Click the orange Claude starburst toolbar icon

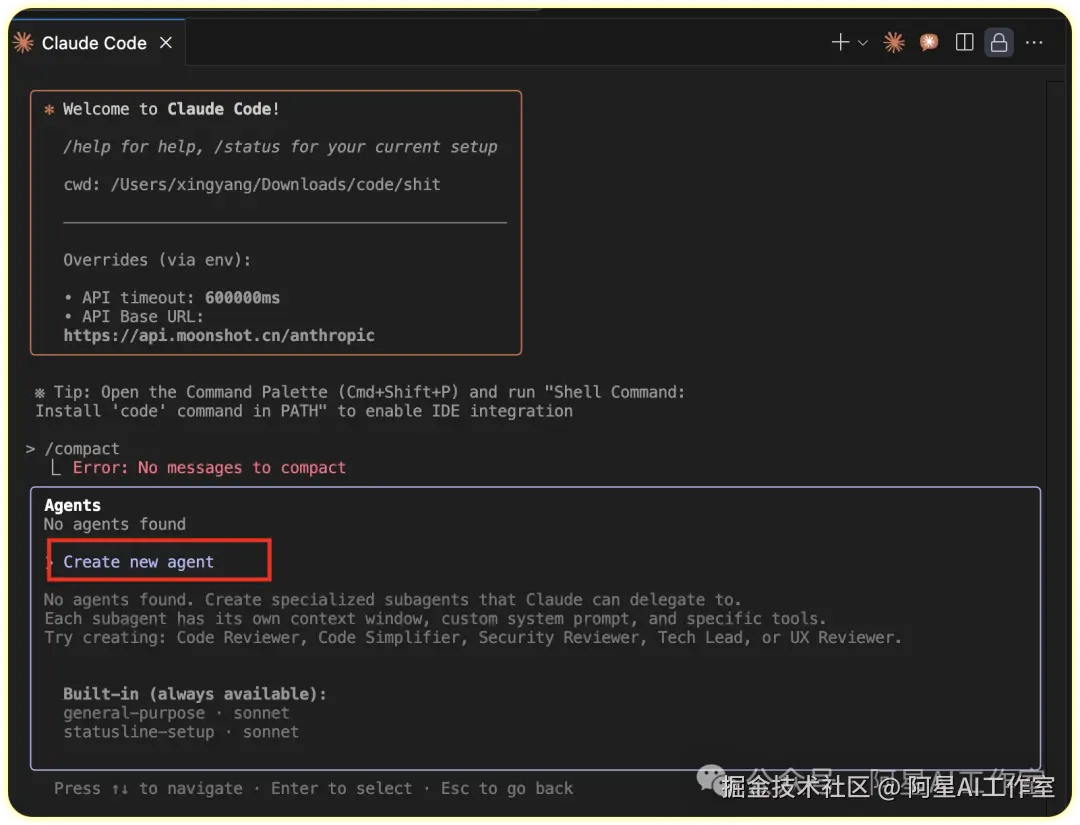[894, 43]
